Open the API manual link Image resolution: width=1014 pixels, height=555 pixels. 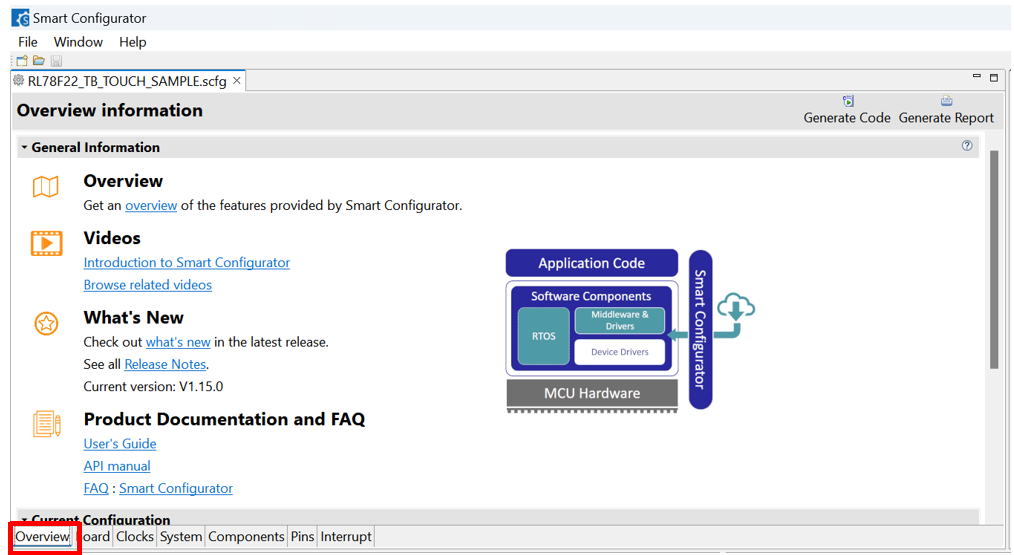pos(116,466)
